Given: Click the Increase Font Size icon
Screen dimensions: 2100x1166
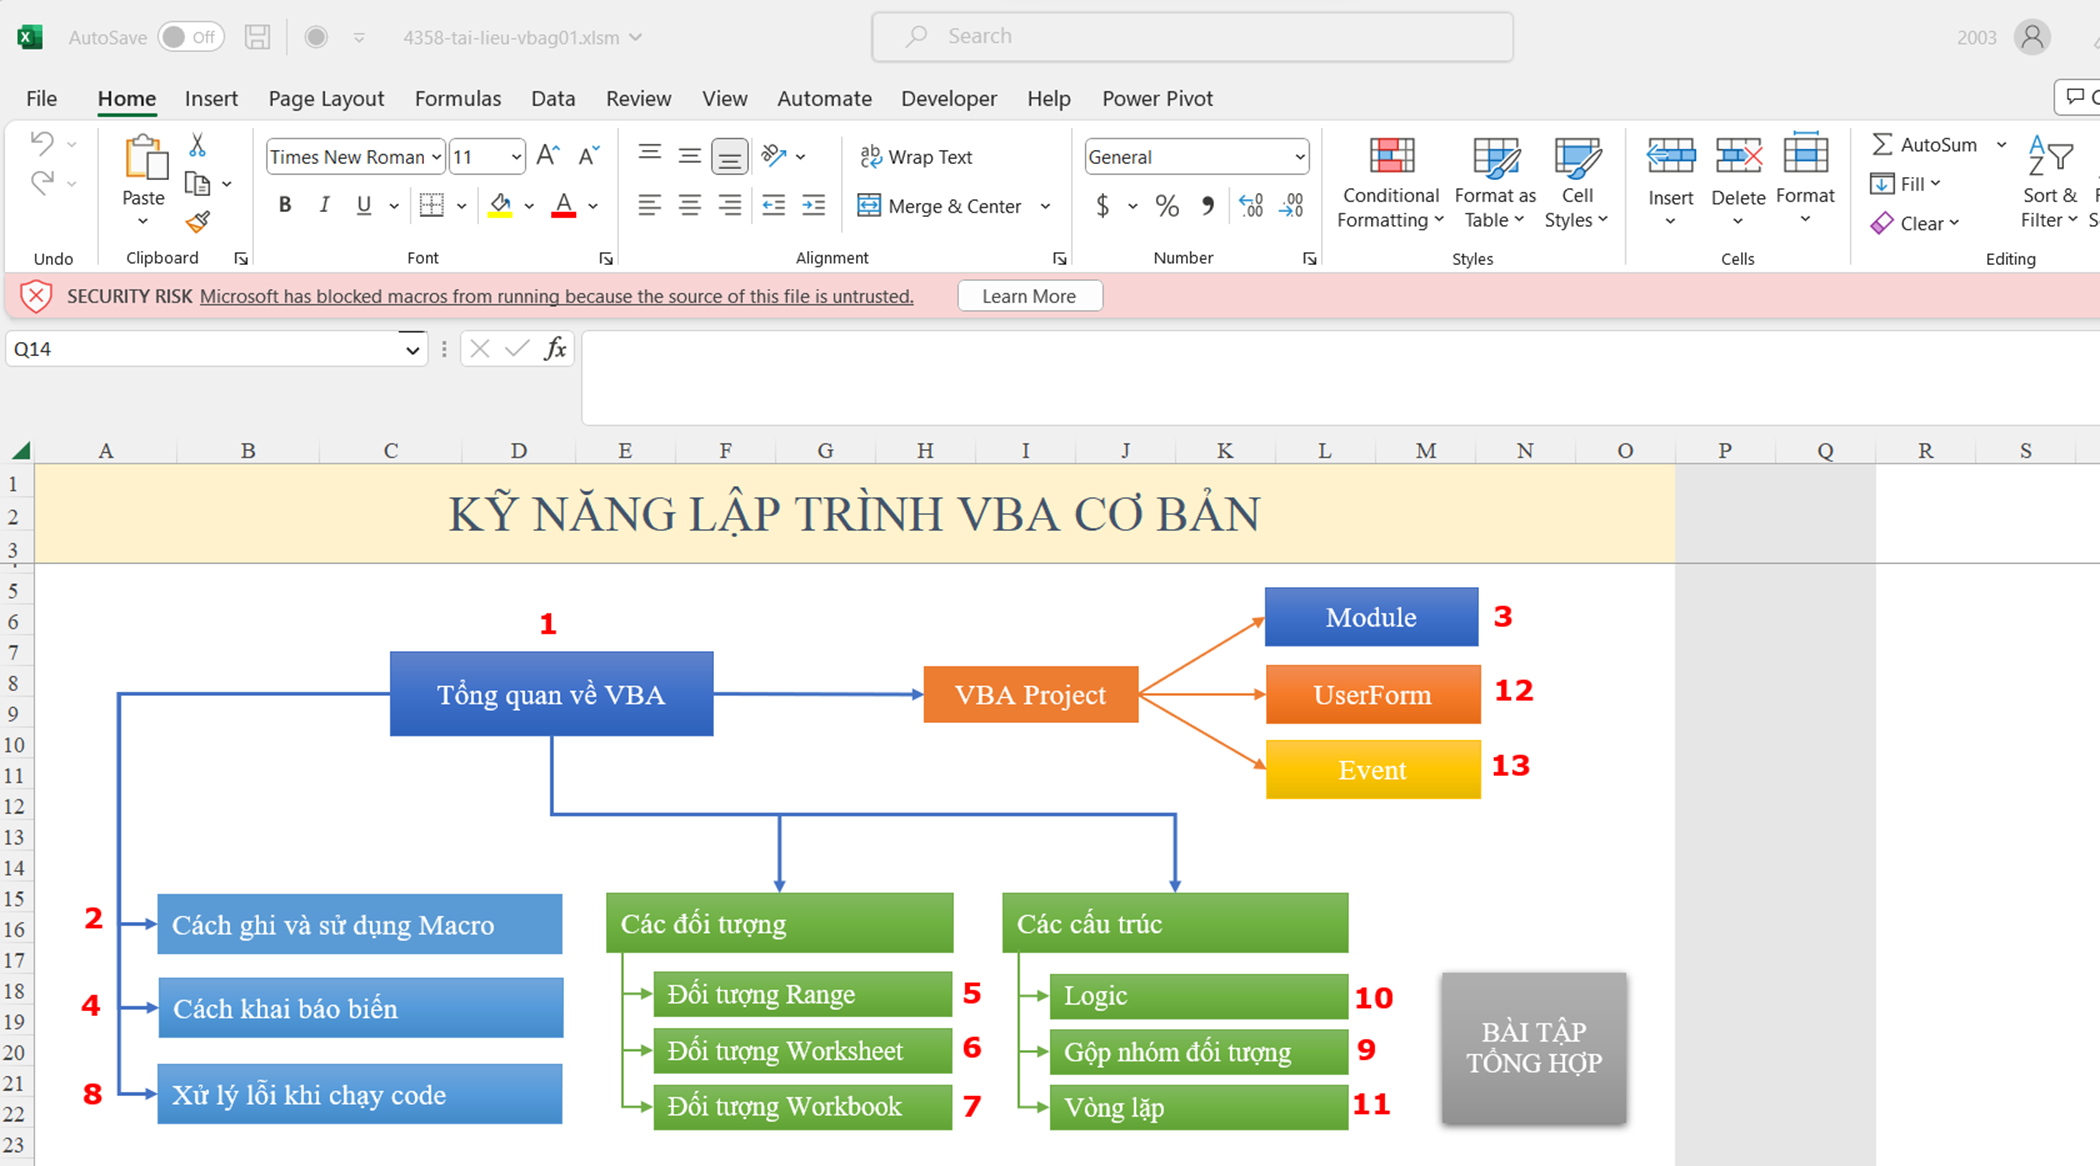Looking at the screenshot, I should (547, 156).
